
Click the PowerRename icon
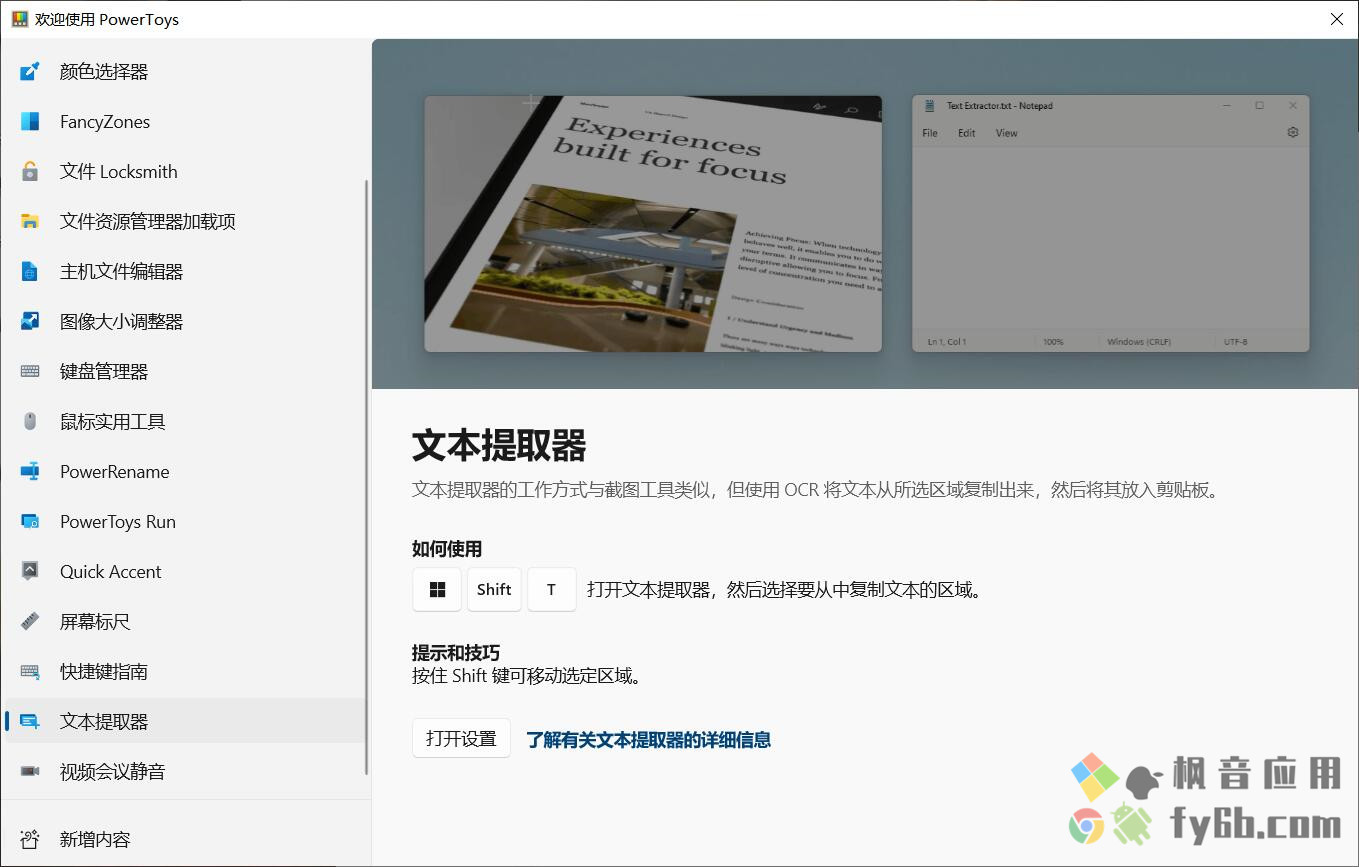click(30, 471)
